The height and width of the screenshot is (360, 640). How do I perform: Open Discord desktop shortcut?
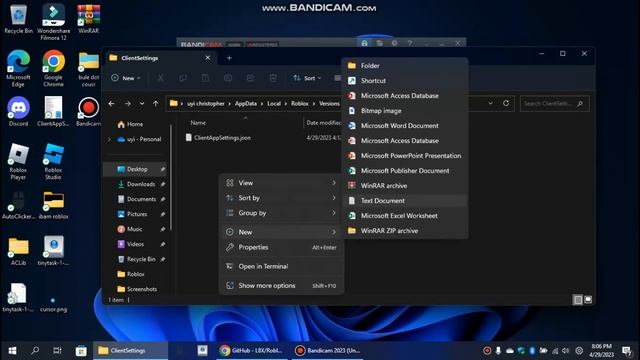[18, 111]
